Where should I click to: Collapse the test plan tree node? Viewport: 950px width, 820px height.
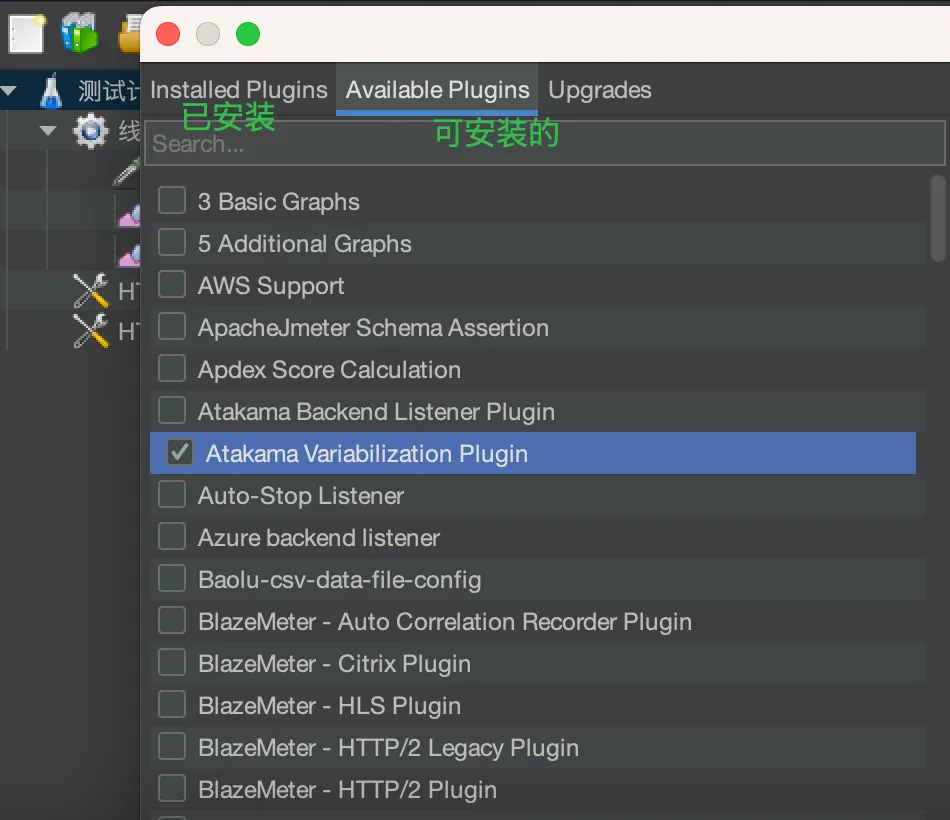pyautogui.click(x=9, y=92)
